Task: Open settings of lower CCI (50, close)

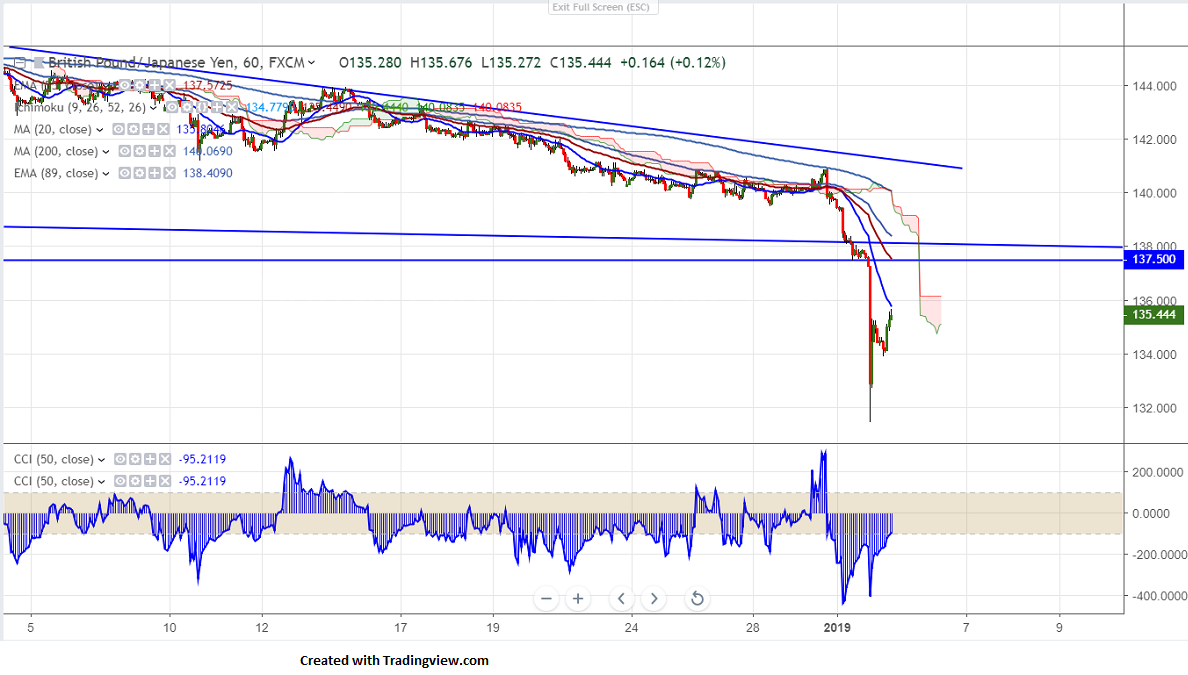Action: [x=135, y=481]
